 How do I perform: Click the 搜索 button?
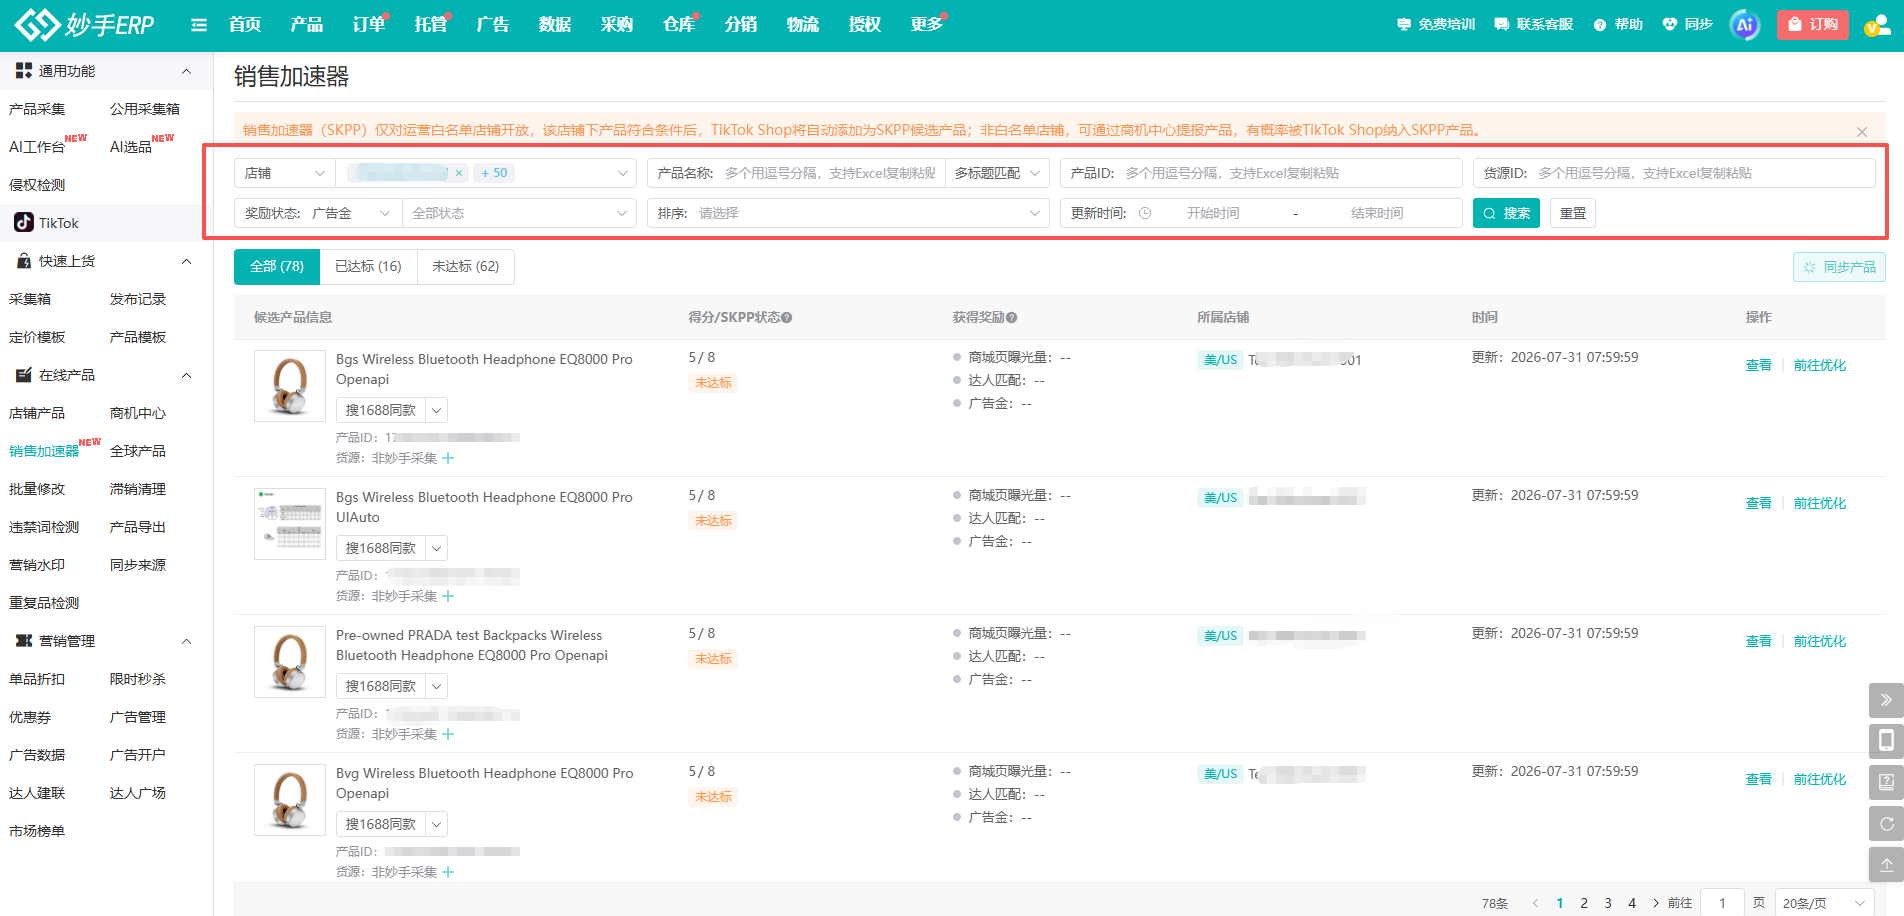click(x=1506, y=213)
